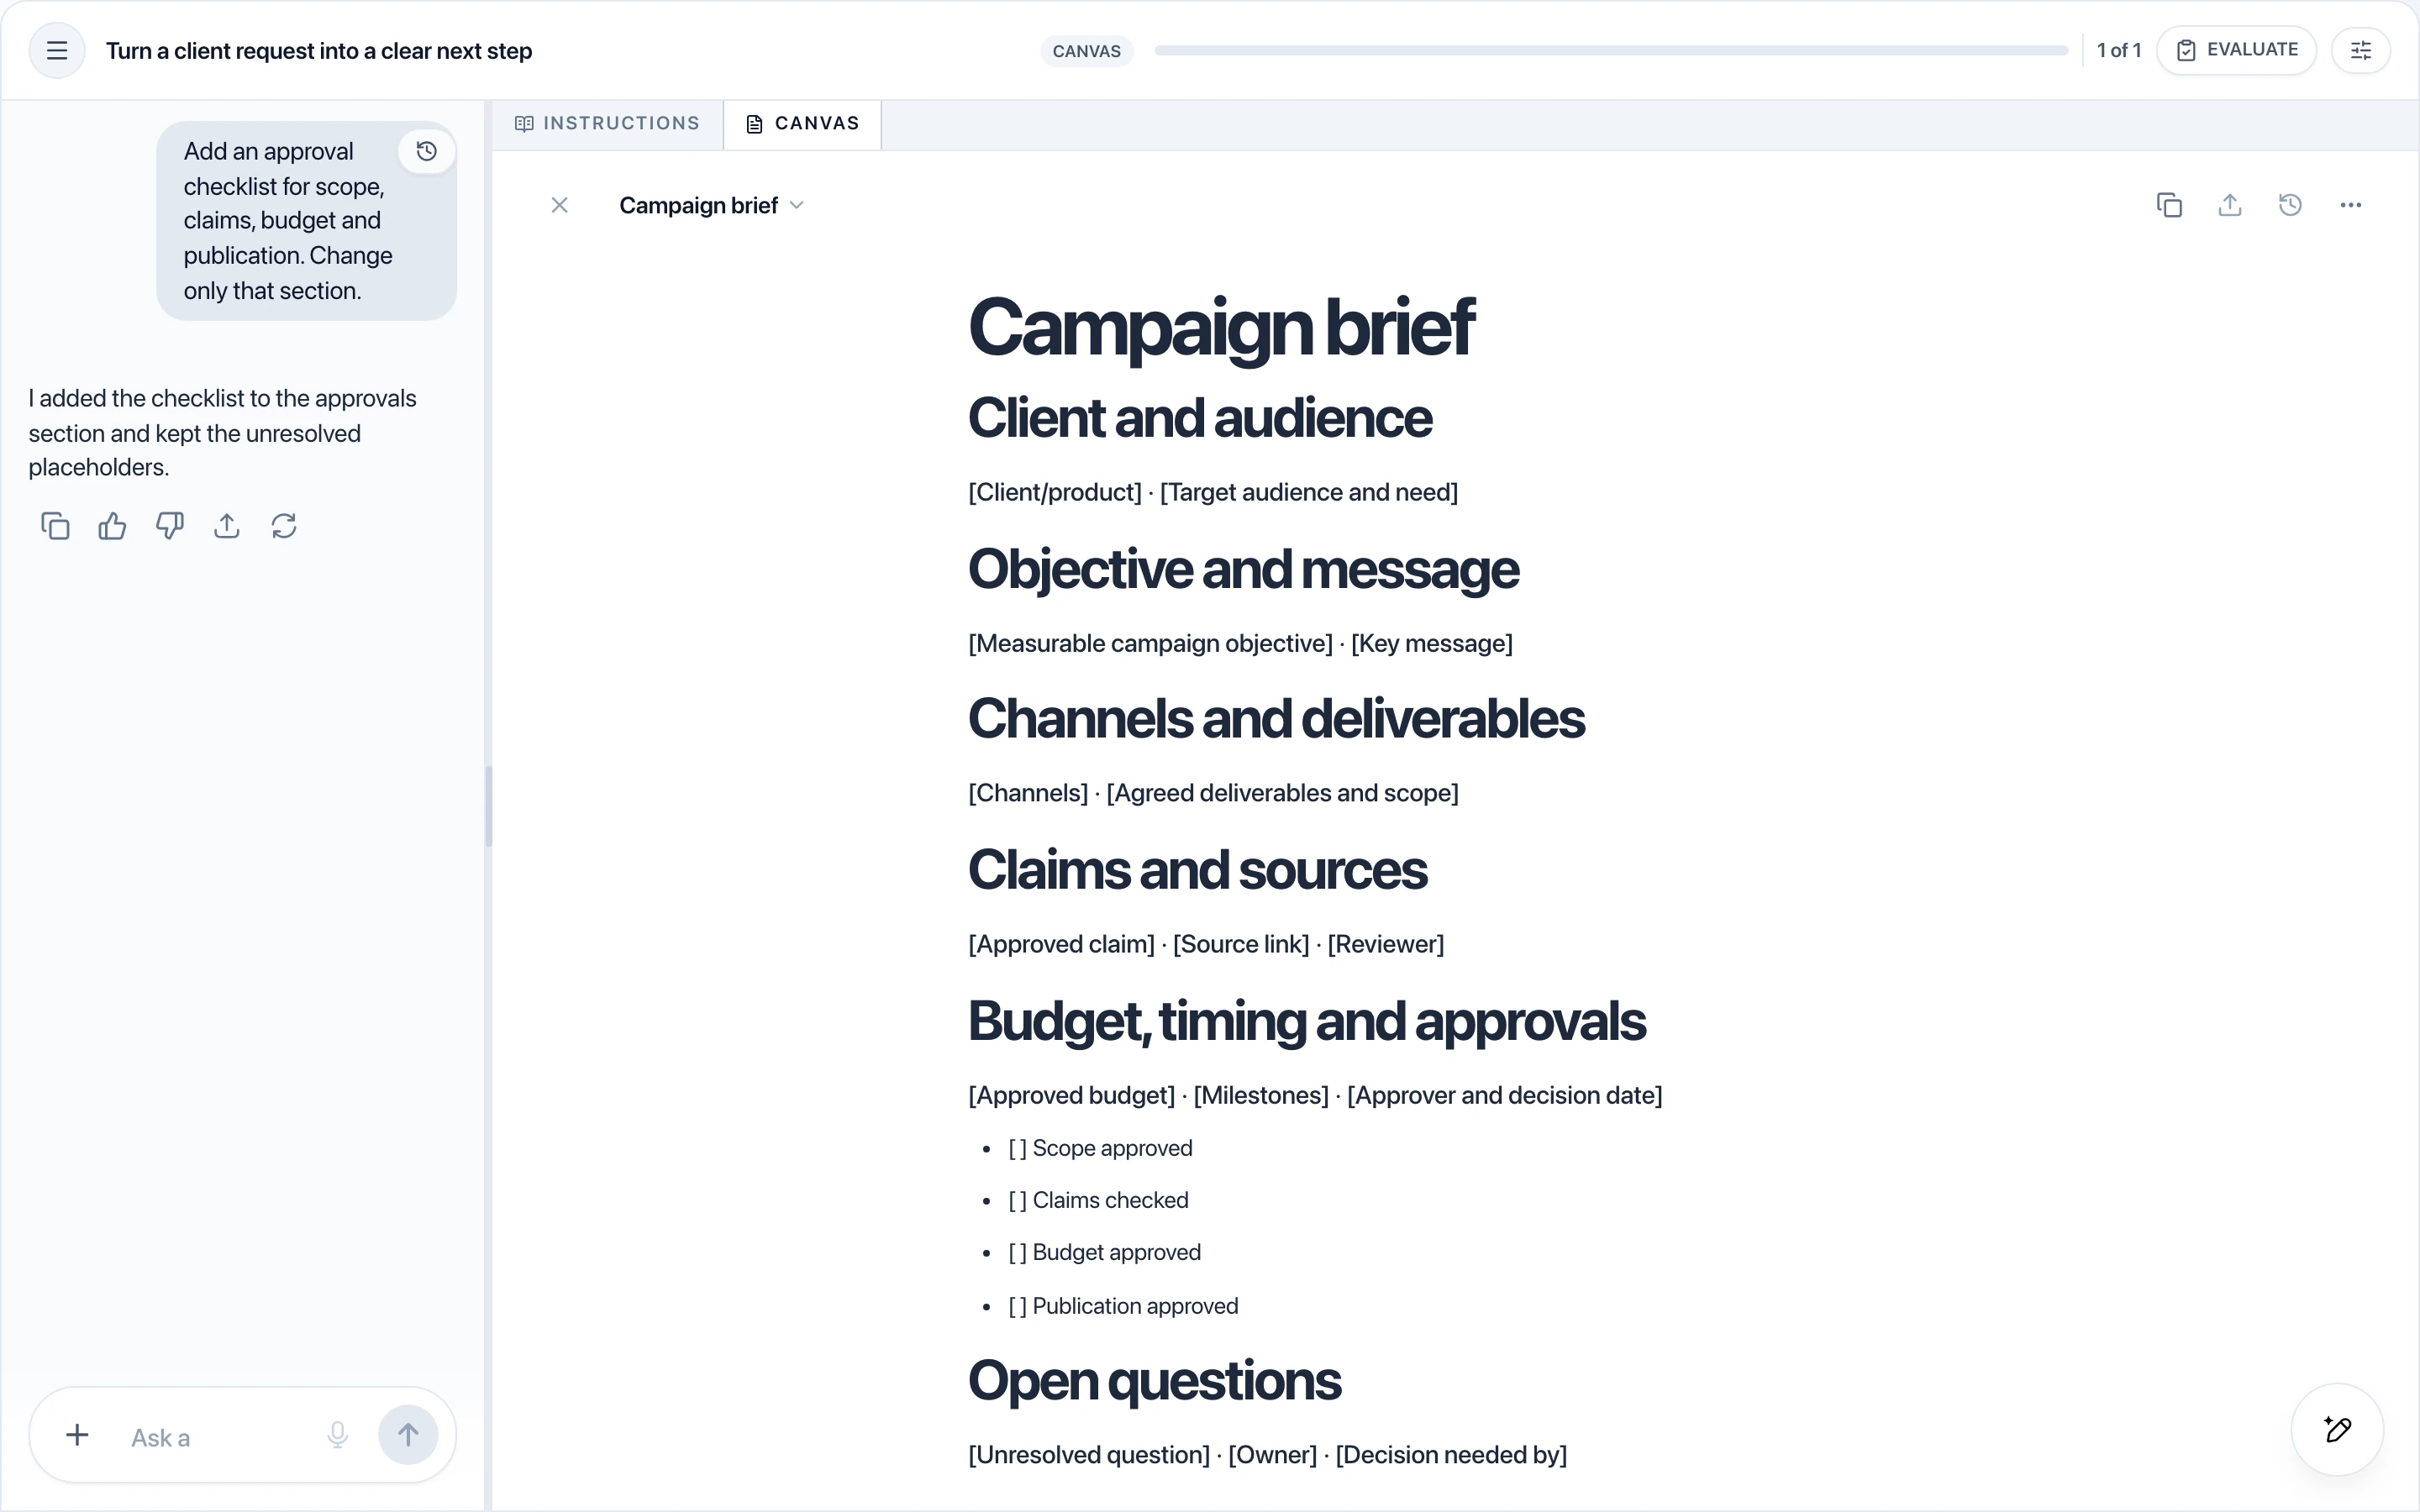Click the 1 of 1 counter
This screenshot has width=2420, height=1512.
coord(2118,50)
